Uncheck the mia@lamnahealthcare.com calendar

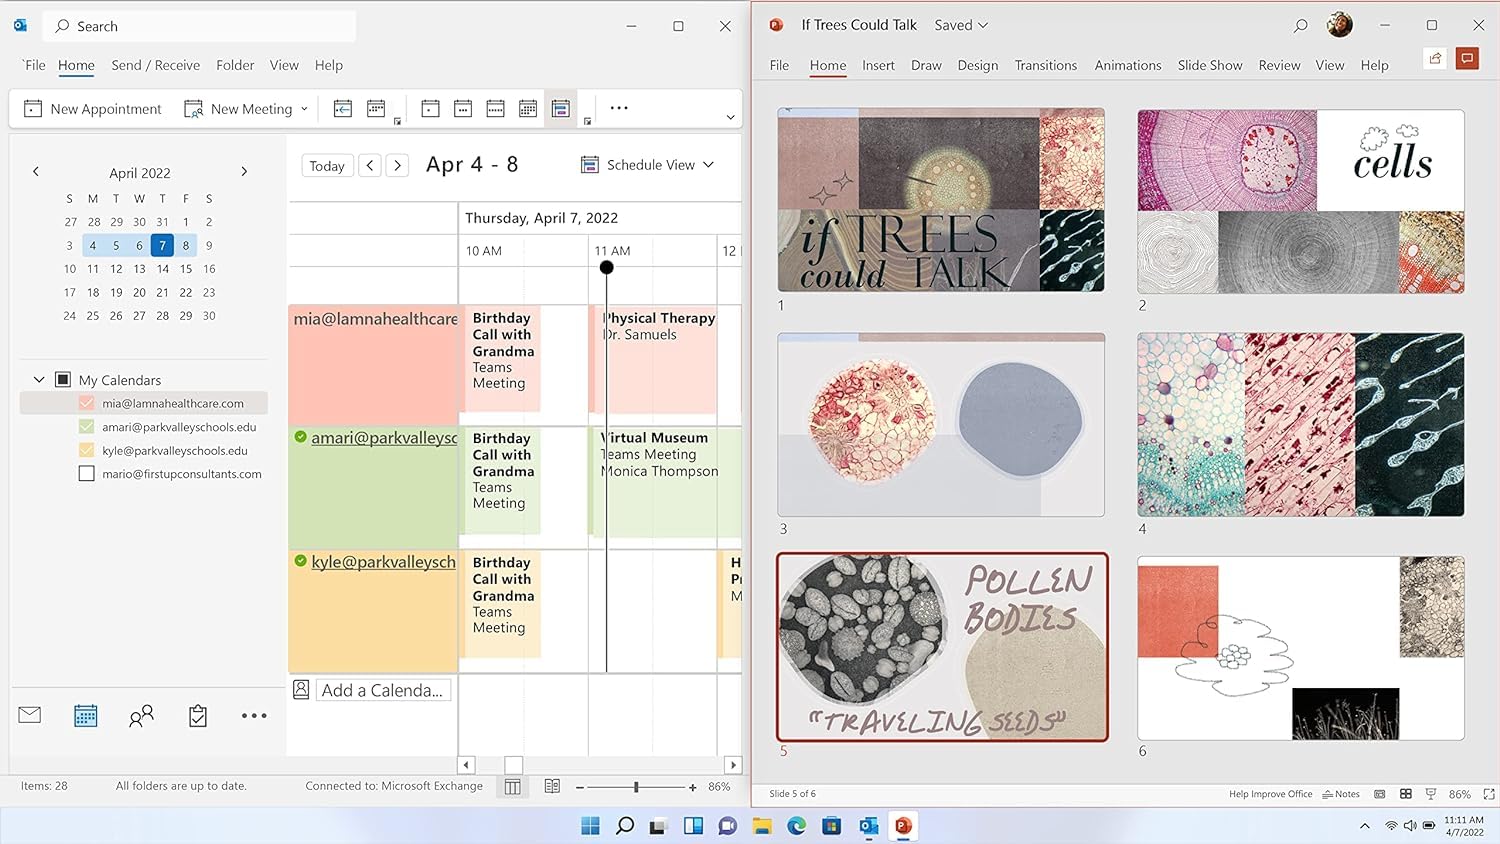pyautogui.click(x=87, y=403)
